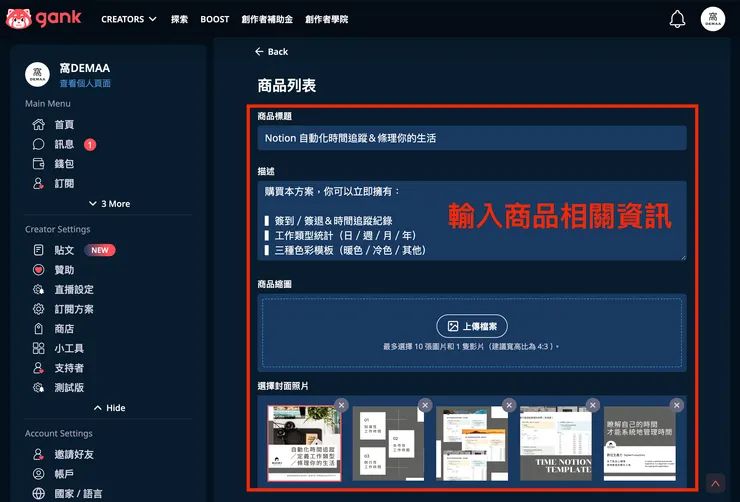The height and width of the screenshot is (502, 740).
Task: Click the gear icon beside 測試版
Action: (x=39, y=387)
